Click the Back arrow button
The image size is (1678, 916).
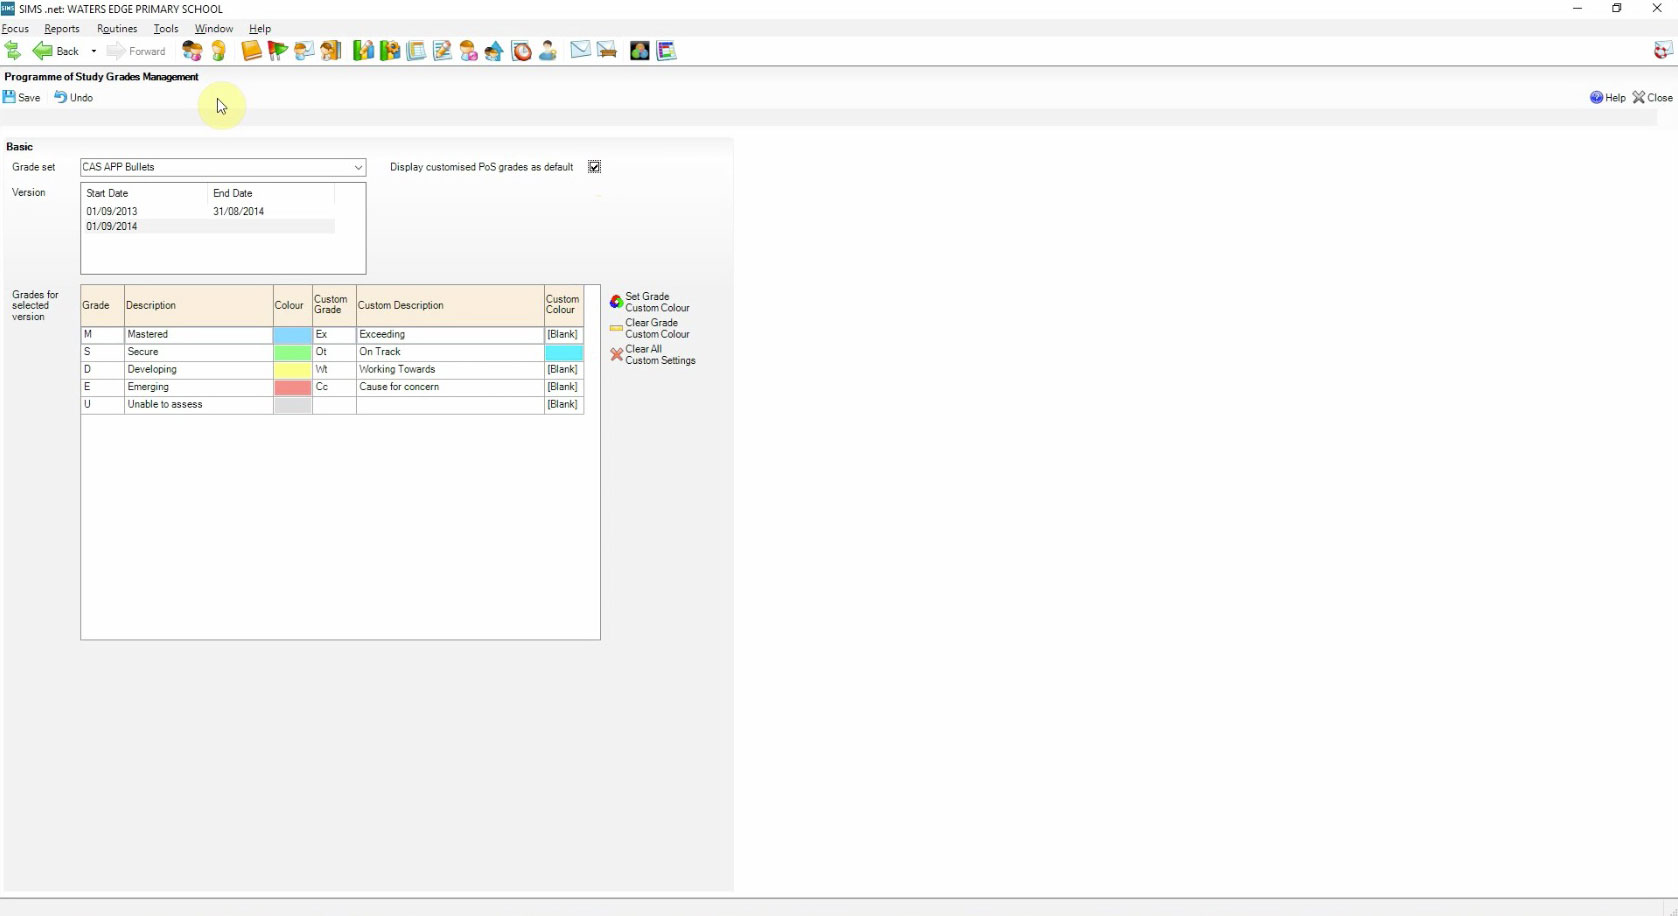pyautogui.click(x=56, y=51)
